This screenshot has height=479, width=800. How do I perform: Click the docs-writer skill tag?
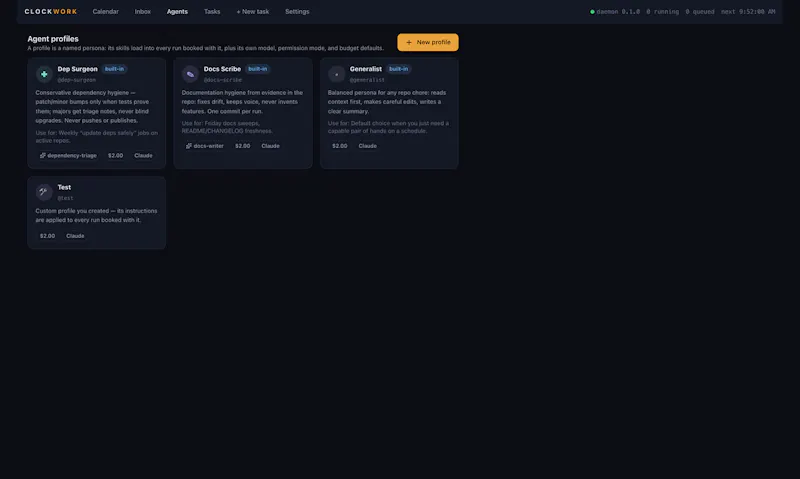coord(205,146)
